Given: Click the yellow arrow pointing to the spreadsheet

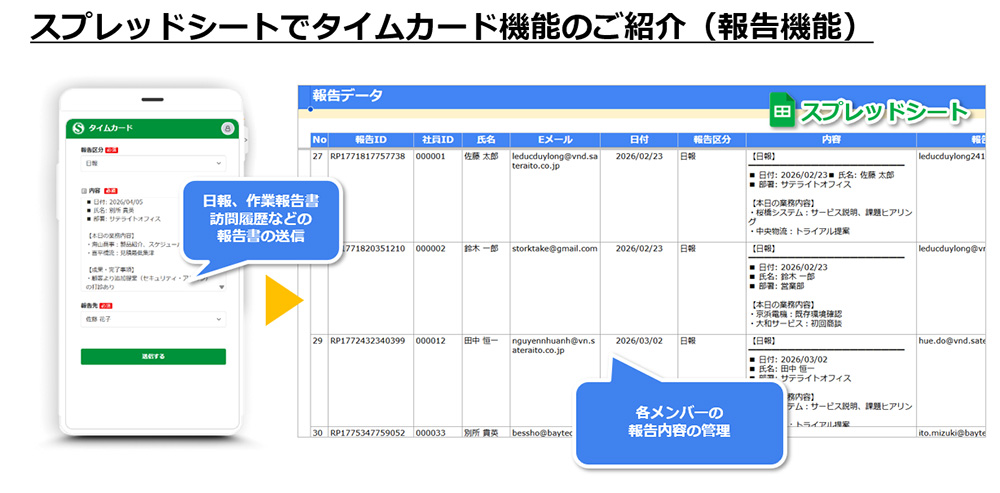Looking at the screenshot, I should [x=282, y=300].
